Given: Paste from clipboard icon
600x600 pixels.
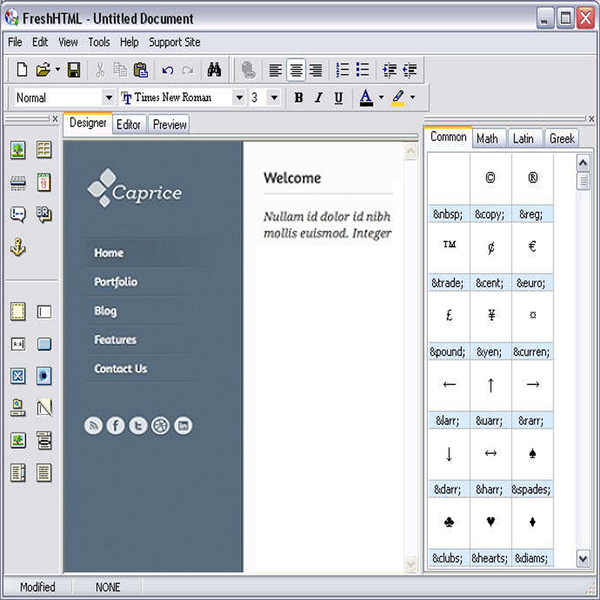Looking at the screenshot, I should tap(140, 70).
